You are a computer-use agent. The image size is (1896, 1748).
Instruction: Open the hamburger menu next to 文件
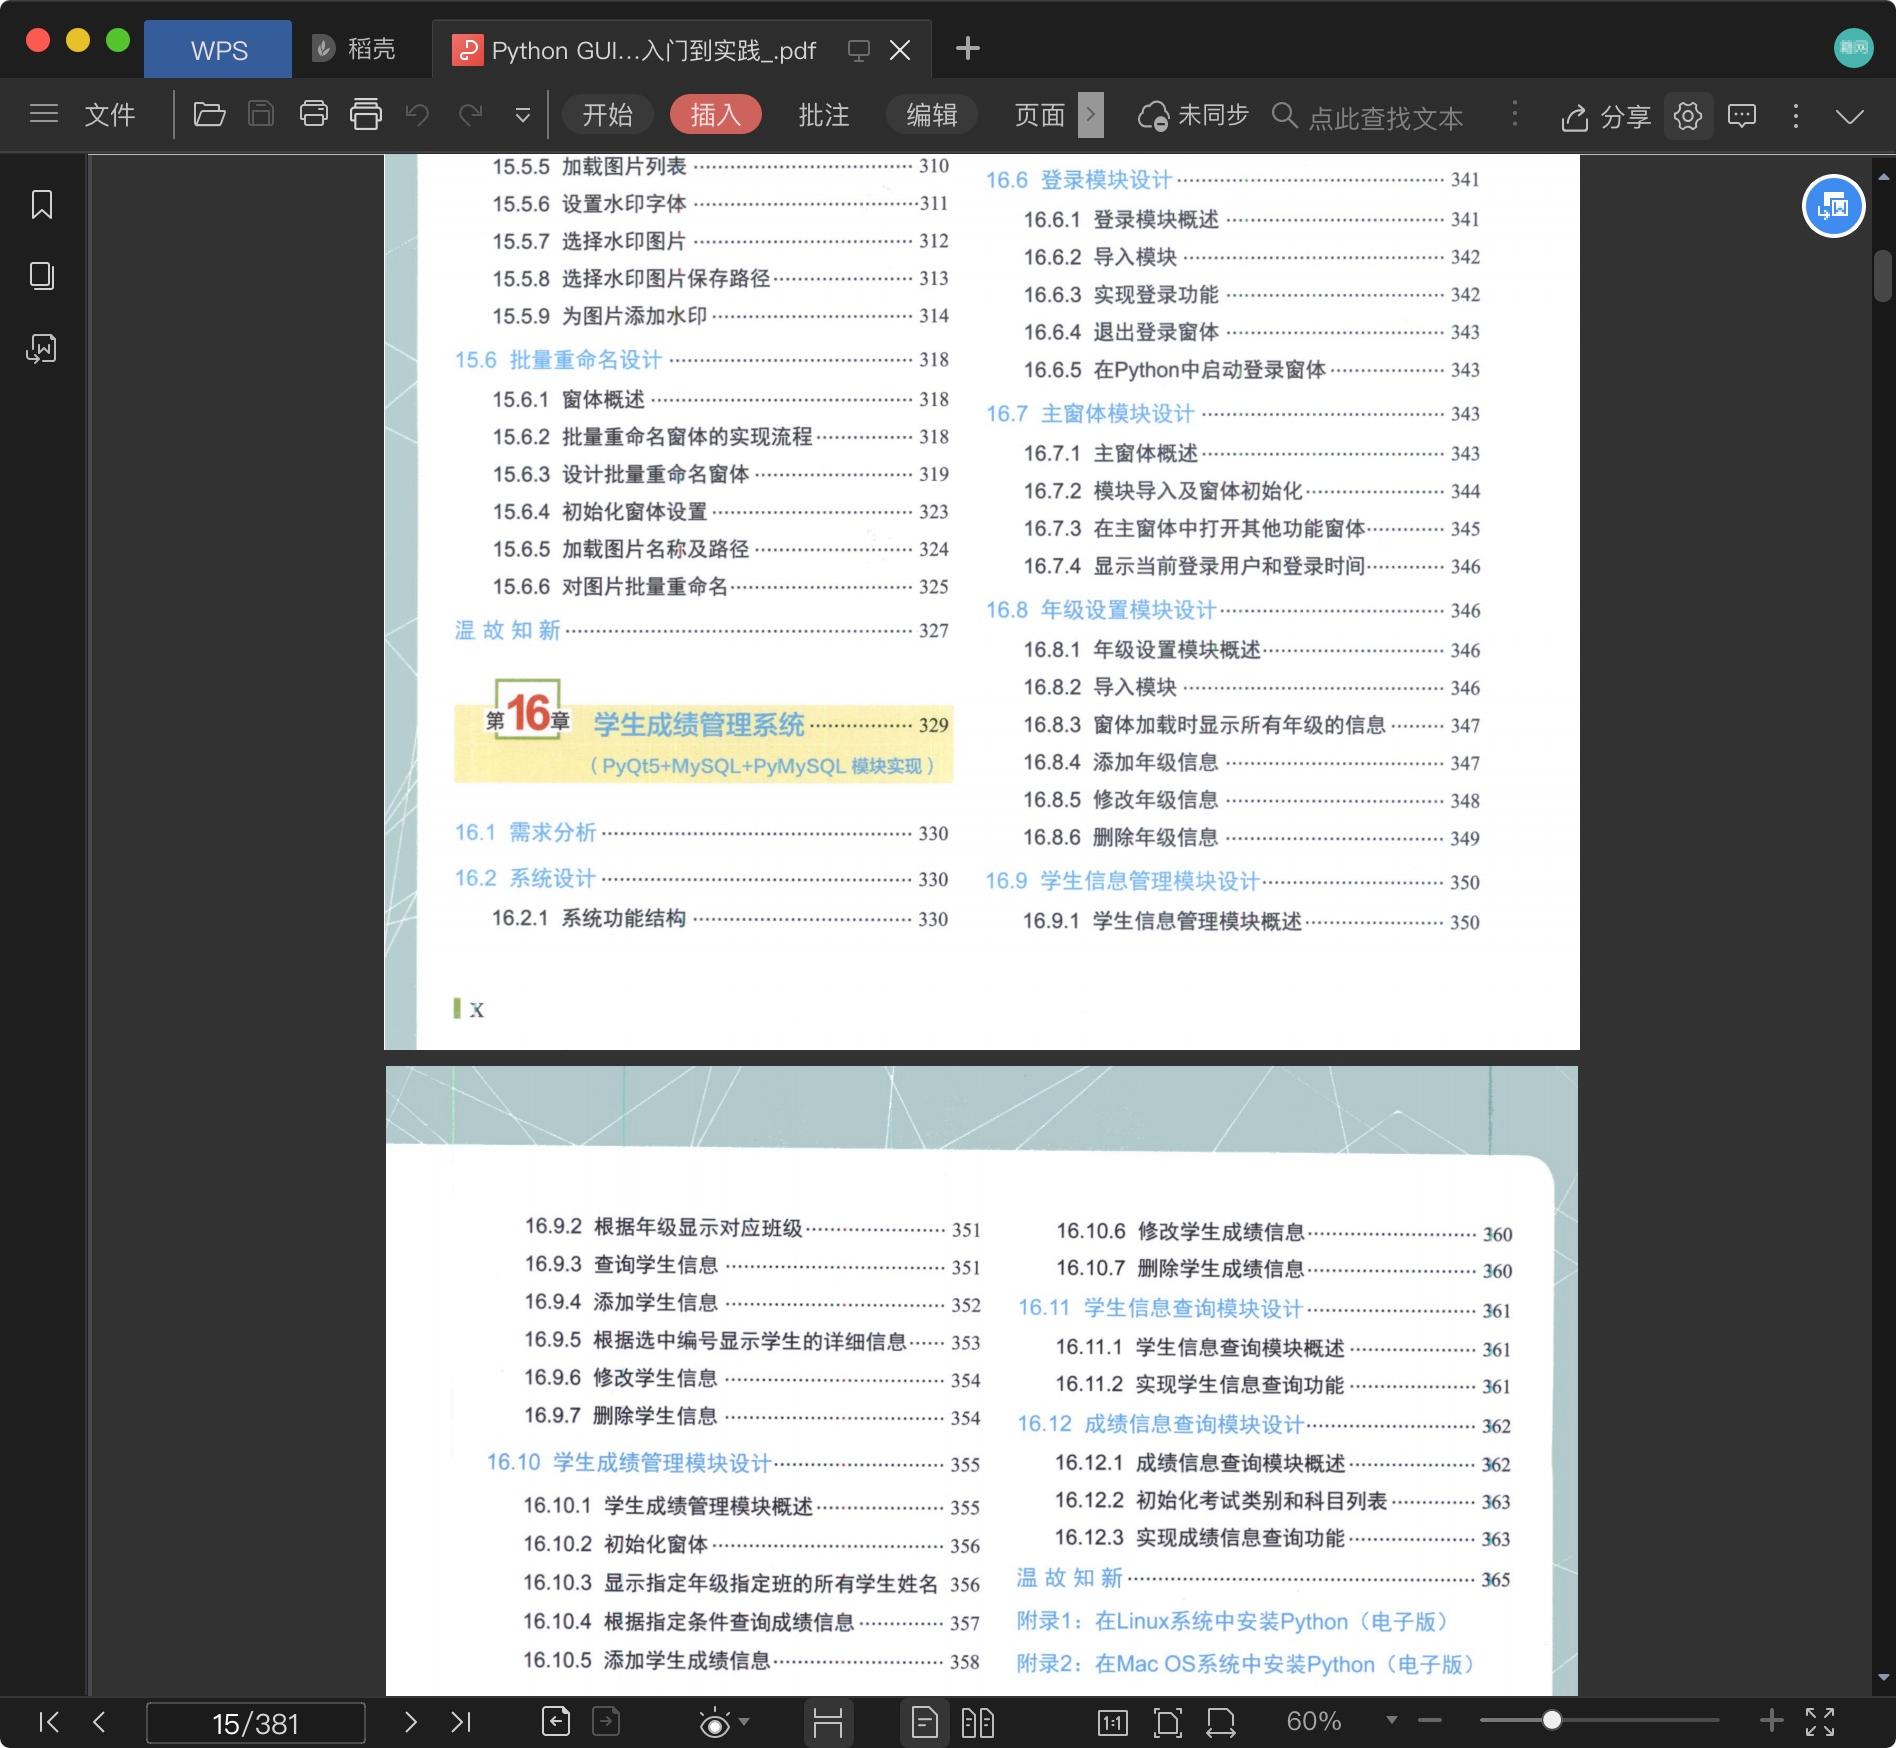coord(44,114)
